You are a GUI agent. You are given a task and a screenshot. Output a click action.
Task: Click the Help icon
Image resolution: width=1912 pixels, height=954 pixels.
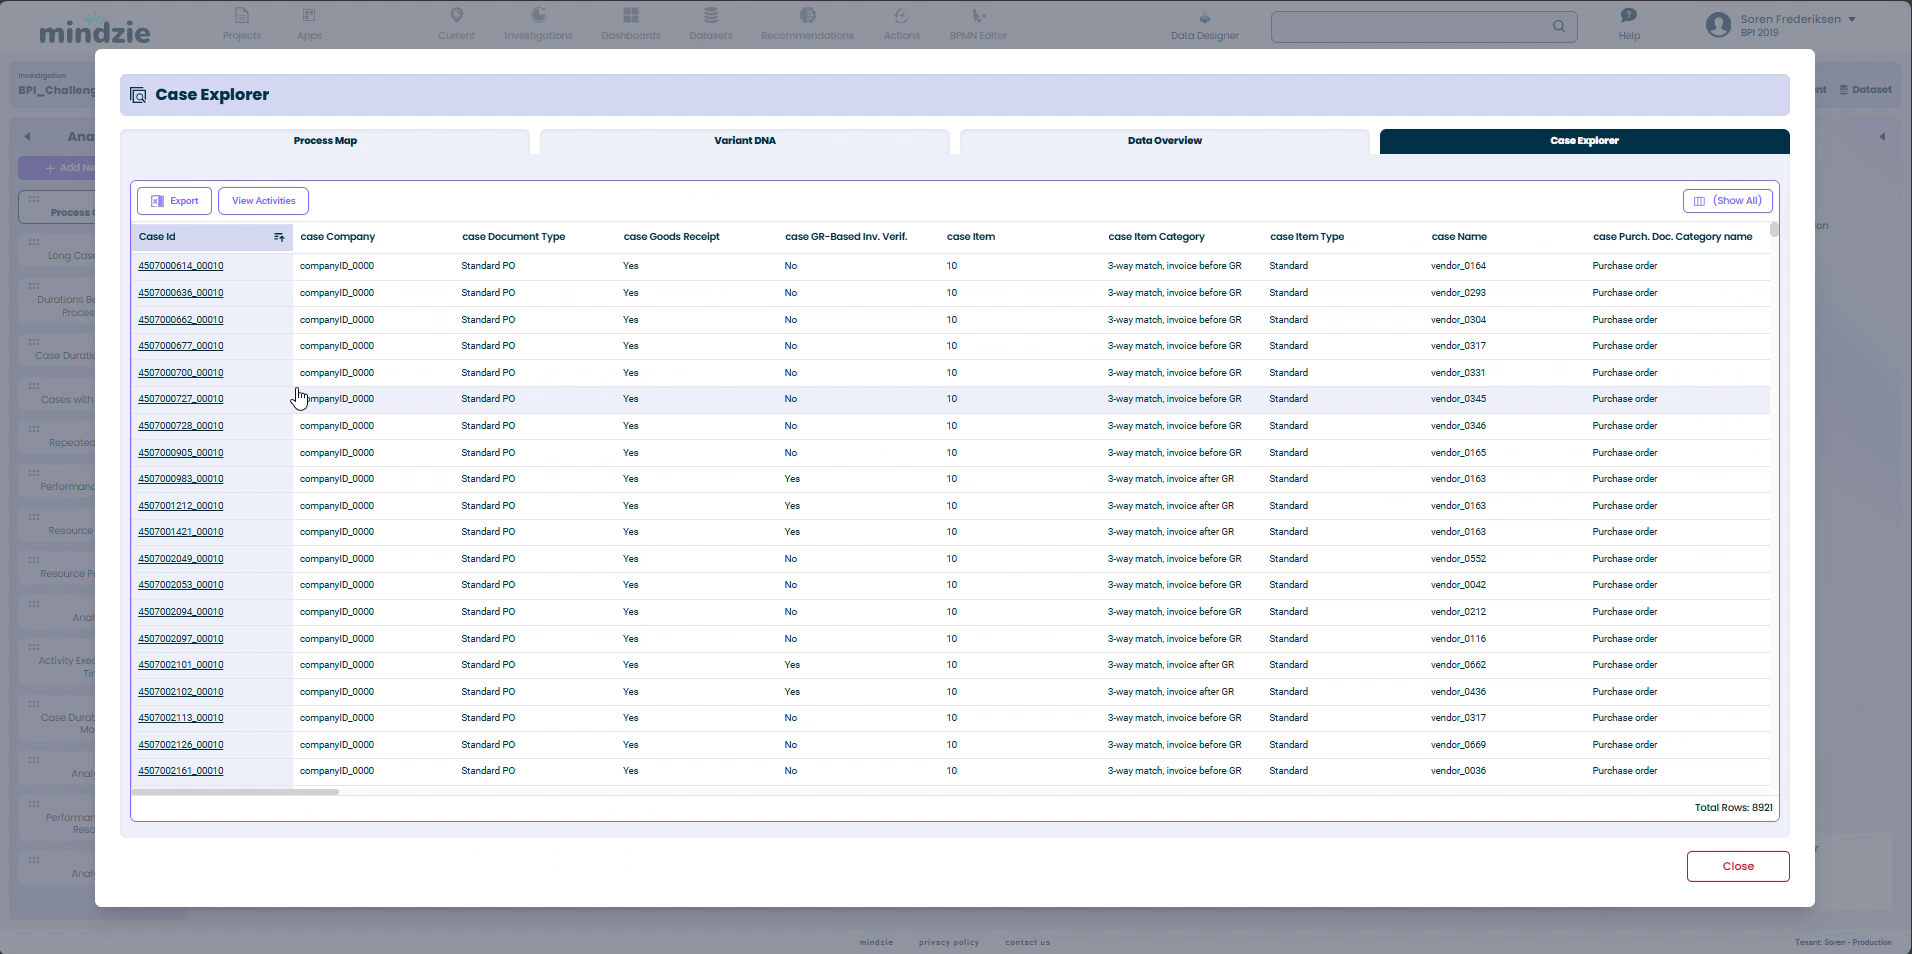click(1629, 16)
